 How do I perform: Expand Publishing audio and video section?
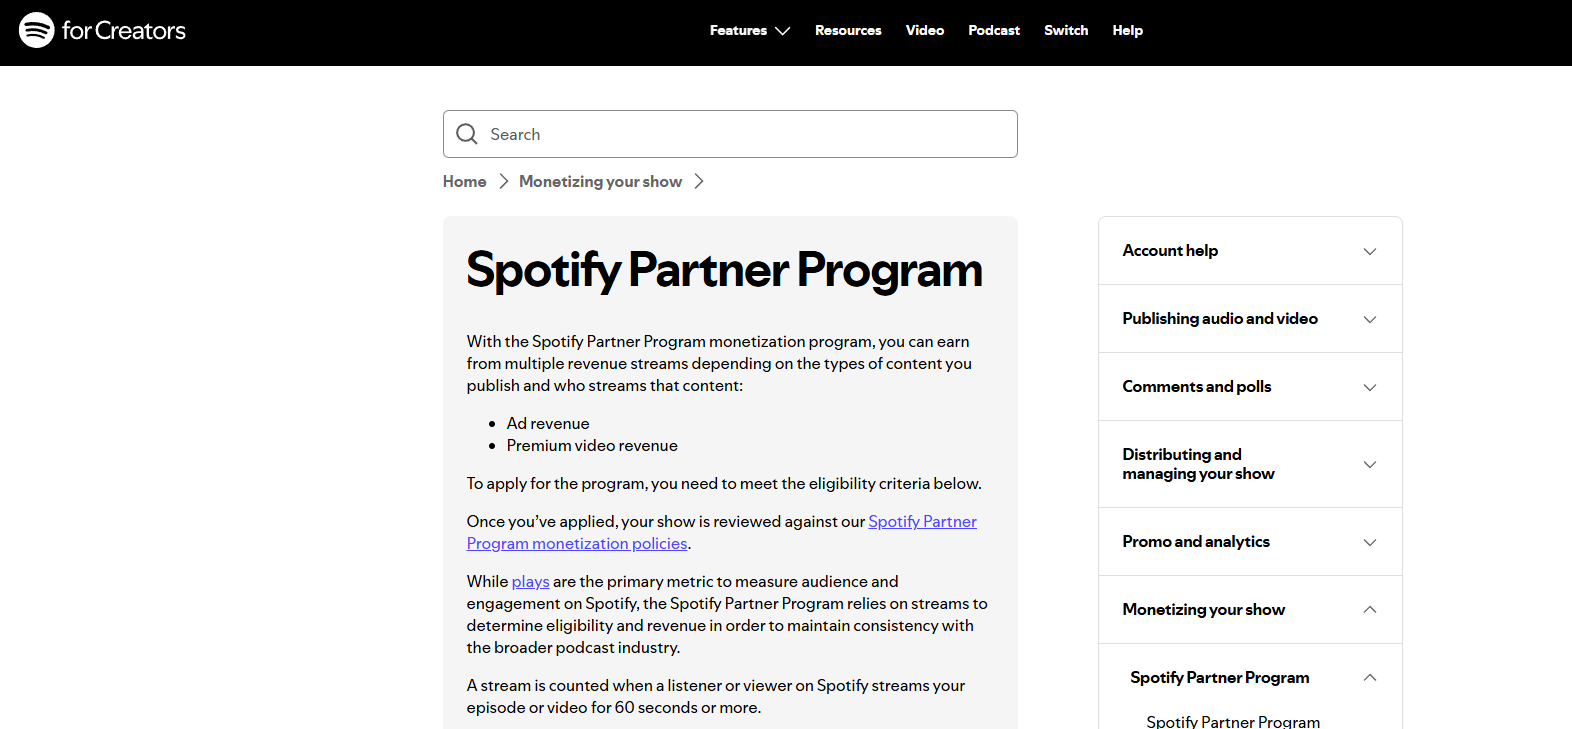pyautogui.click(x=1250, y=319)
